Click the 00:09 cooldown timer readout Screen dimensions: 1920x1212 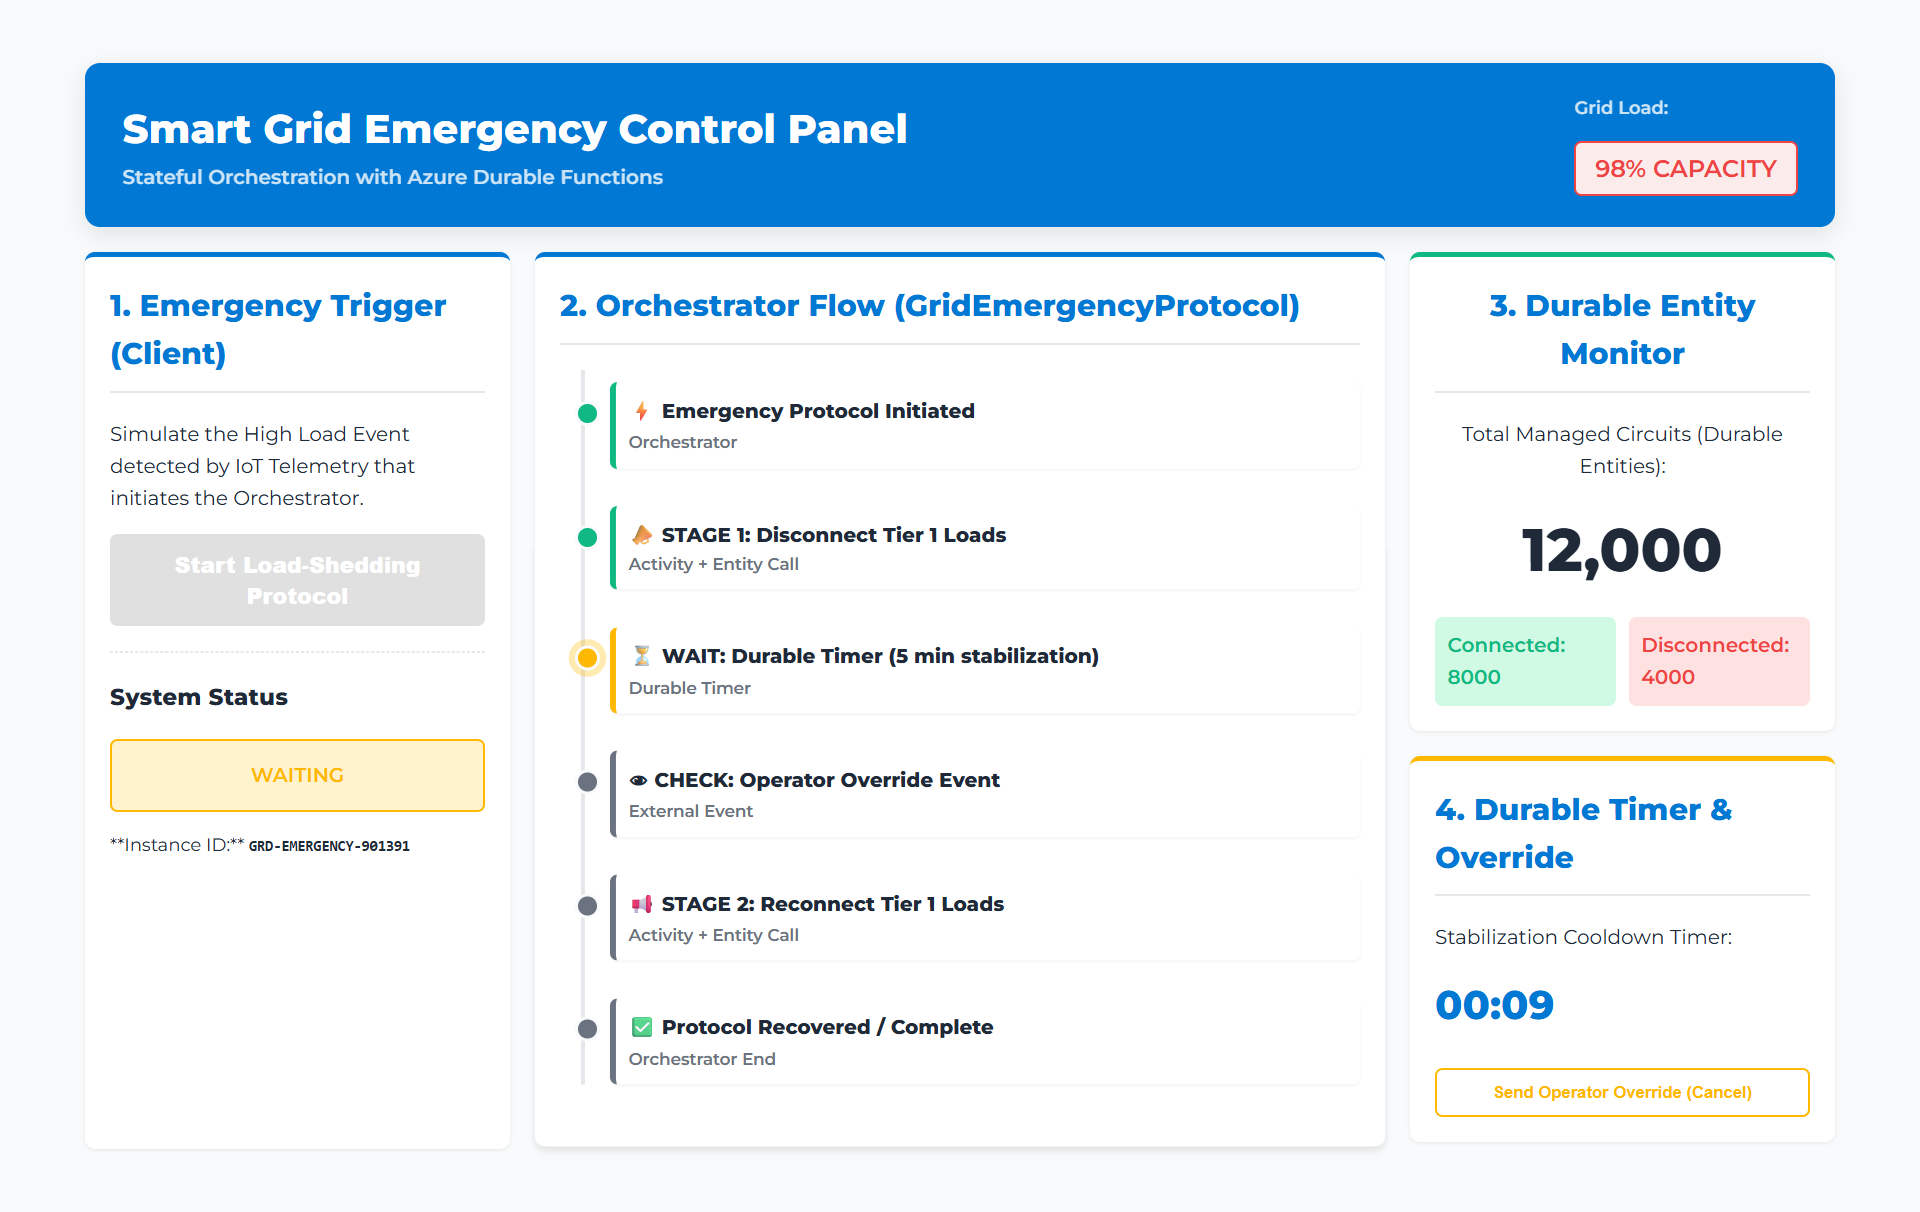[1494, 1005]
